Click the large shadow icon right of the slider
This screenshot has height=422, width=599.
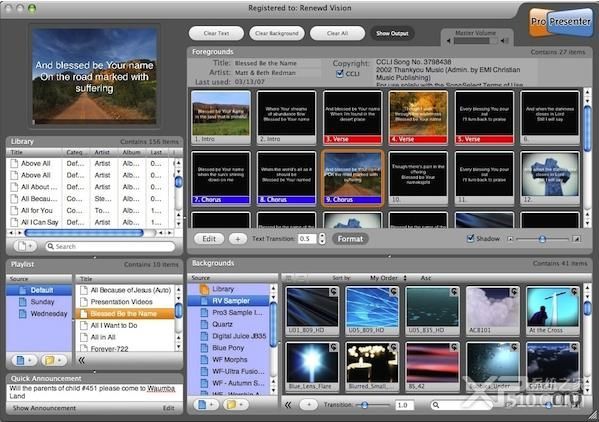coord(576,239)
